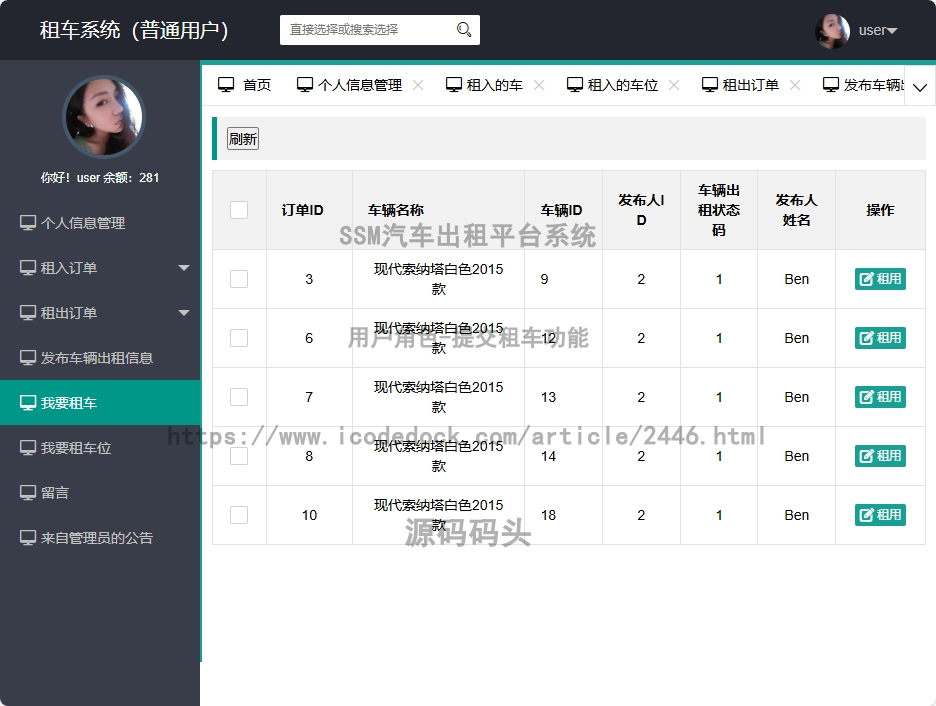Close the 租入的车 tab
936x706 pixels.
[x=539, y=85]
